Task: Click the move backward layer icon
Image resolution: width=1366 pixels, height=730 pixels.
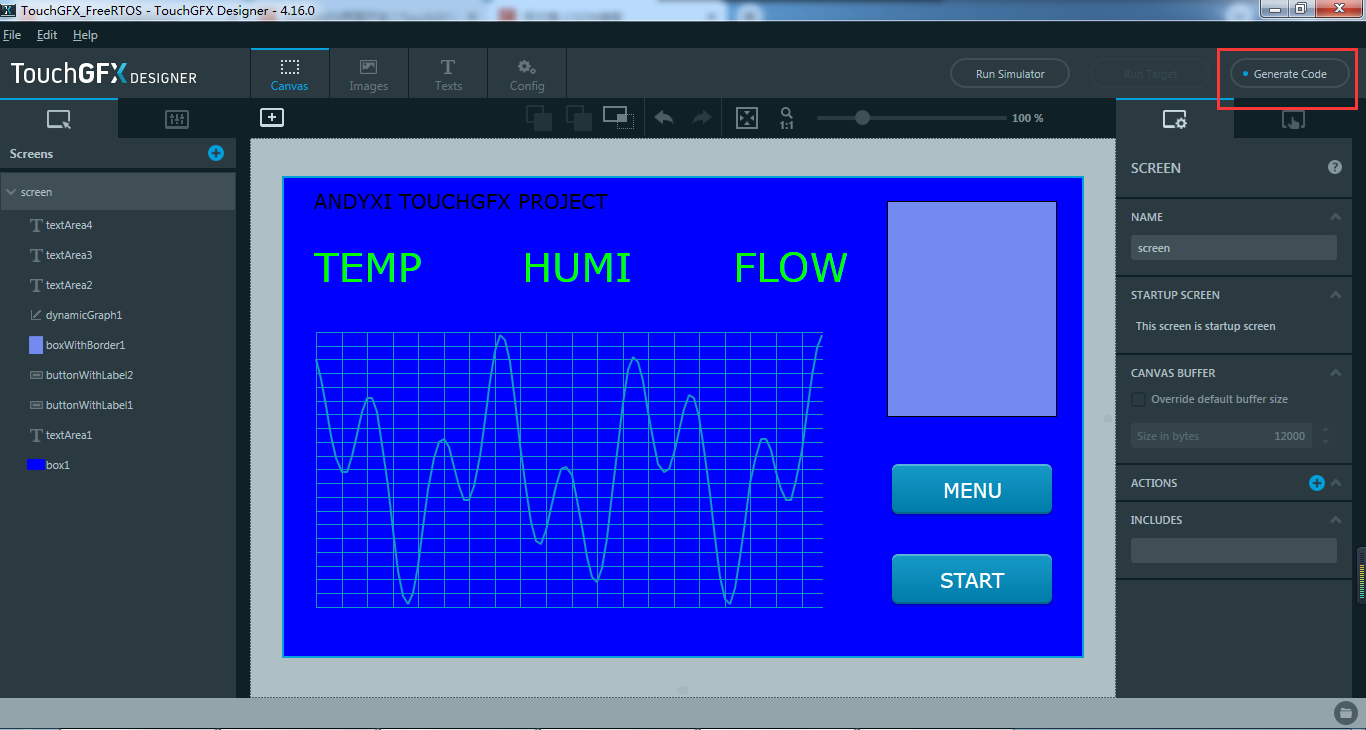Action: tap(539, 118)
